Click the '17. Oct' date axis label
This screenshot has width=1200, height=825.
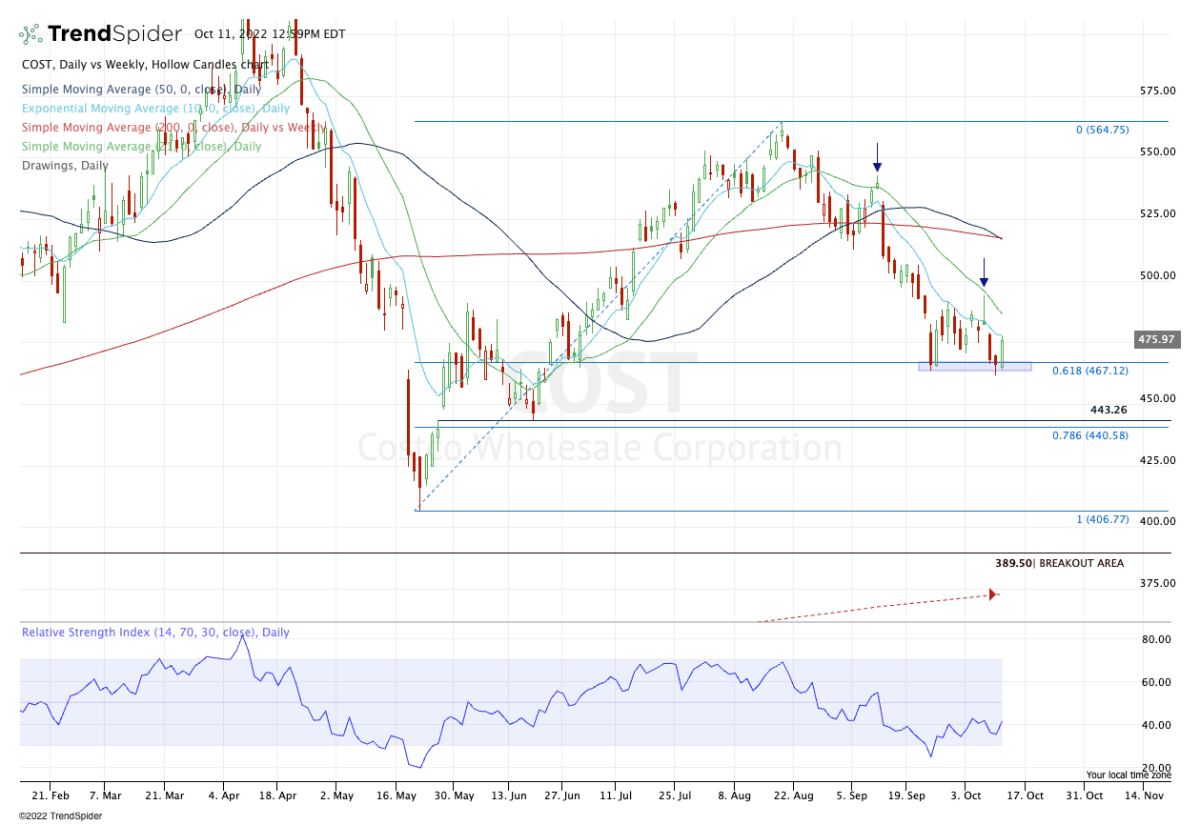pyautogui.click(x=1024, y=795)
